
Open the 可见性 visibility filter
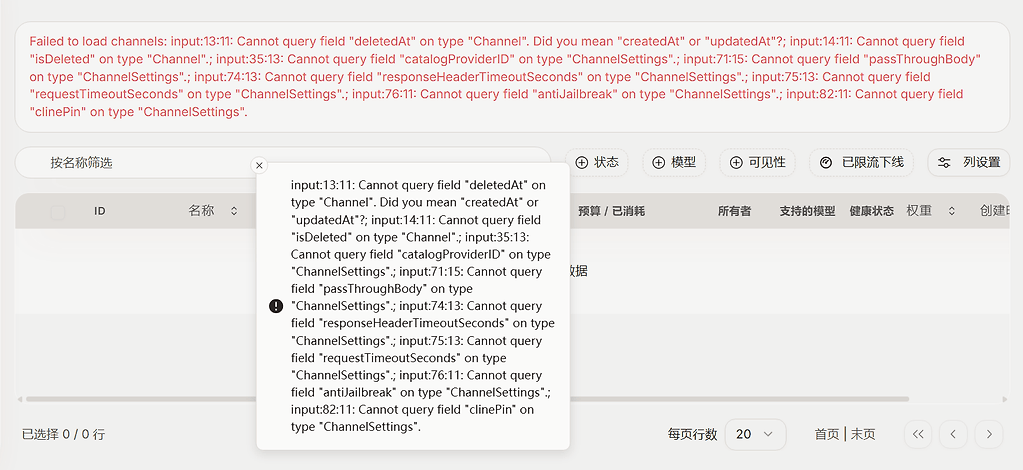tap(757, 163)
